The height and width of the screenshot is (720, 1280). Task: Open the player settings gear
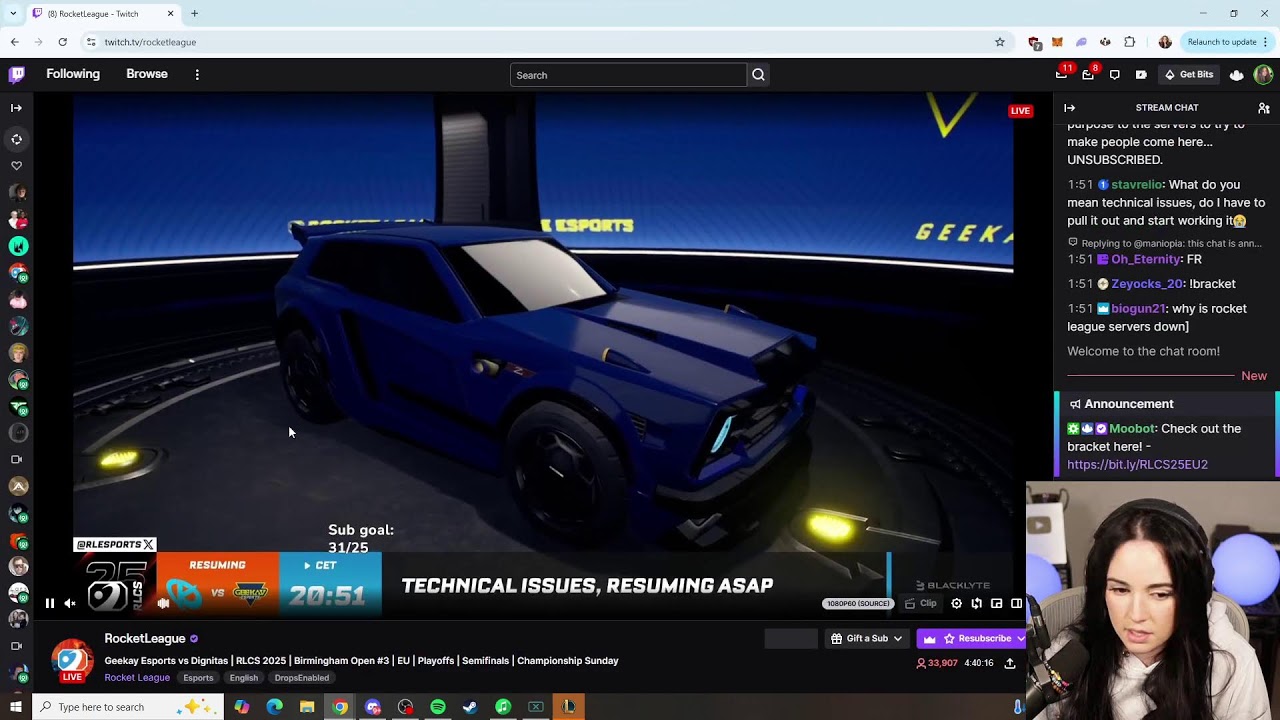pos(956,603)
